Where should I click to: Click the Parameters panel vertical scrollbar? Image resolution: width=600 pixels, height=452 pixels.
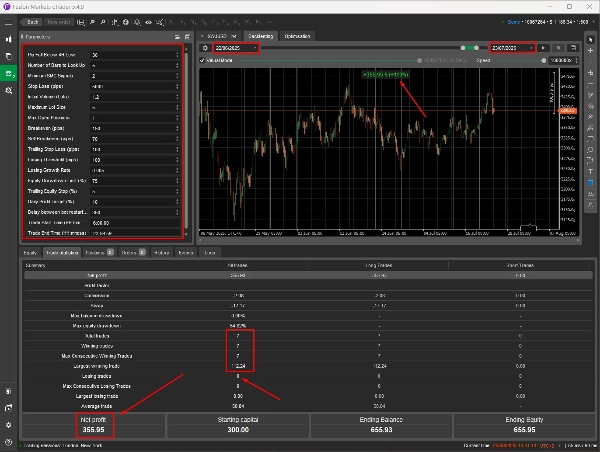186,142
